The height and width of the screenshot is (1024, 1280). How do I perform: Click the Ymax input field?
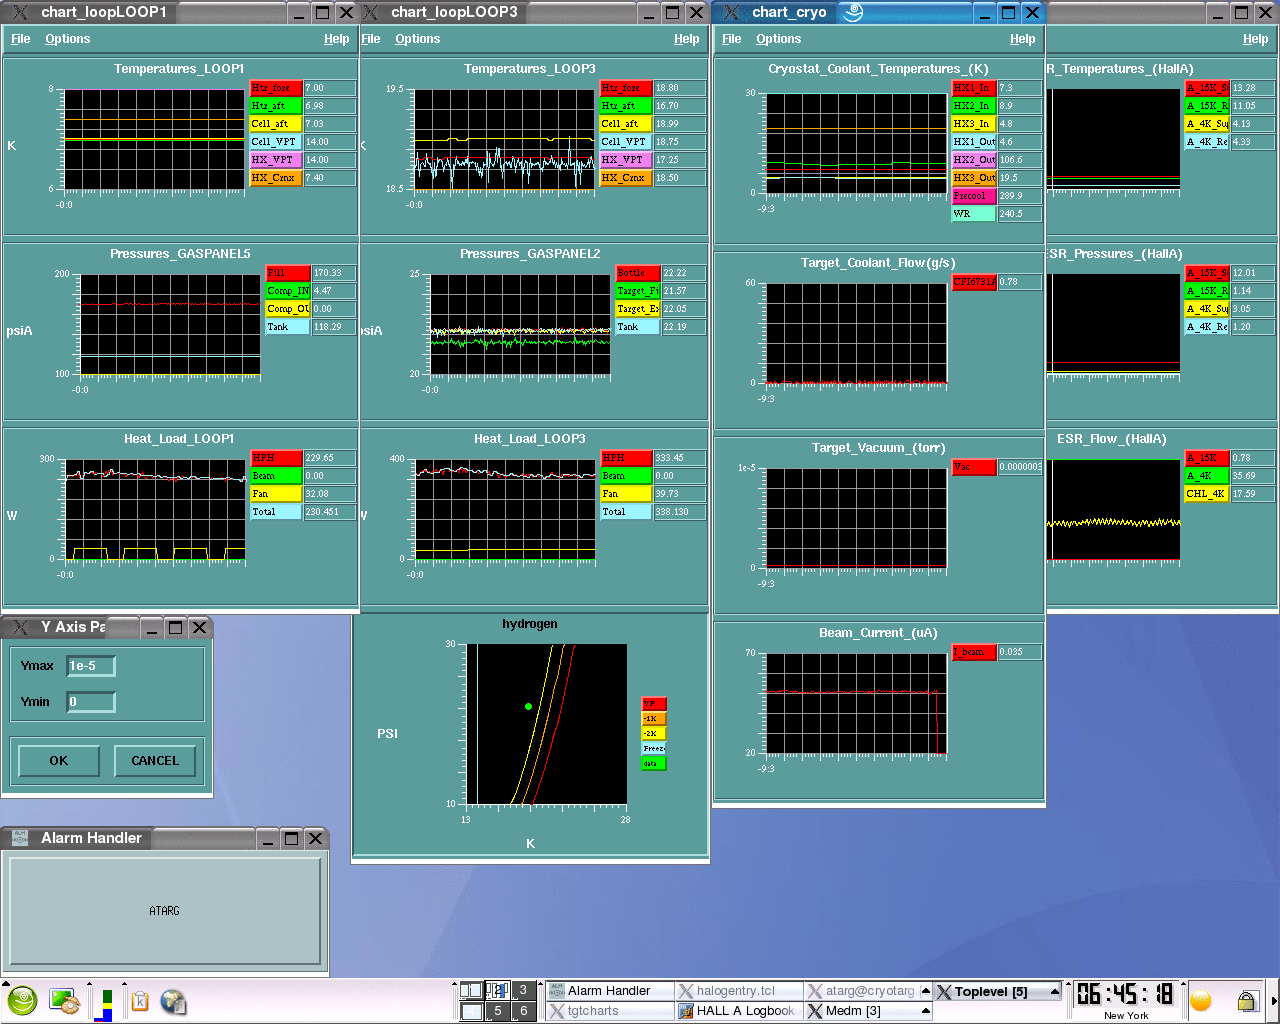[91, 666]
